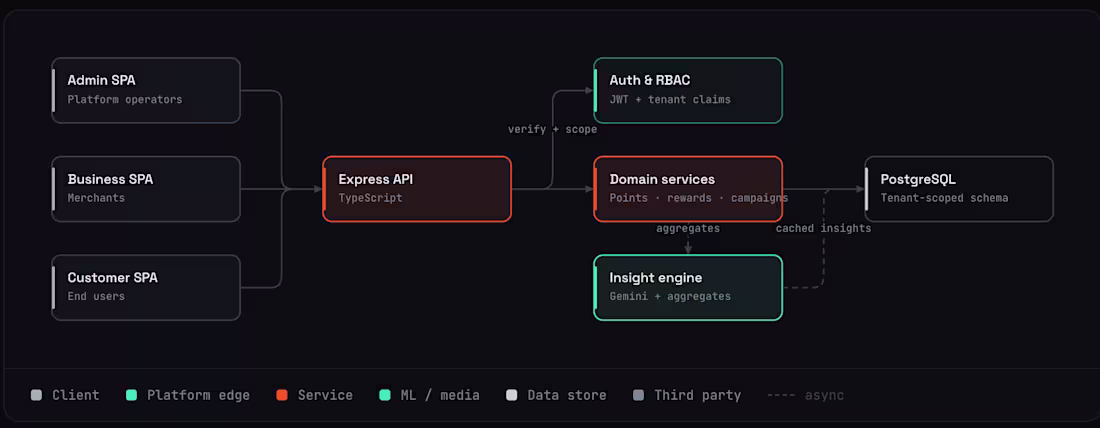The height and width of the screenshot is (428, 1100).
Task: Select the PostgreSQL data store node
Action: click(x=959, y=189)
